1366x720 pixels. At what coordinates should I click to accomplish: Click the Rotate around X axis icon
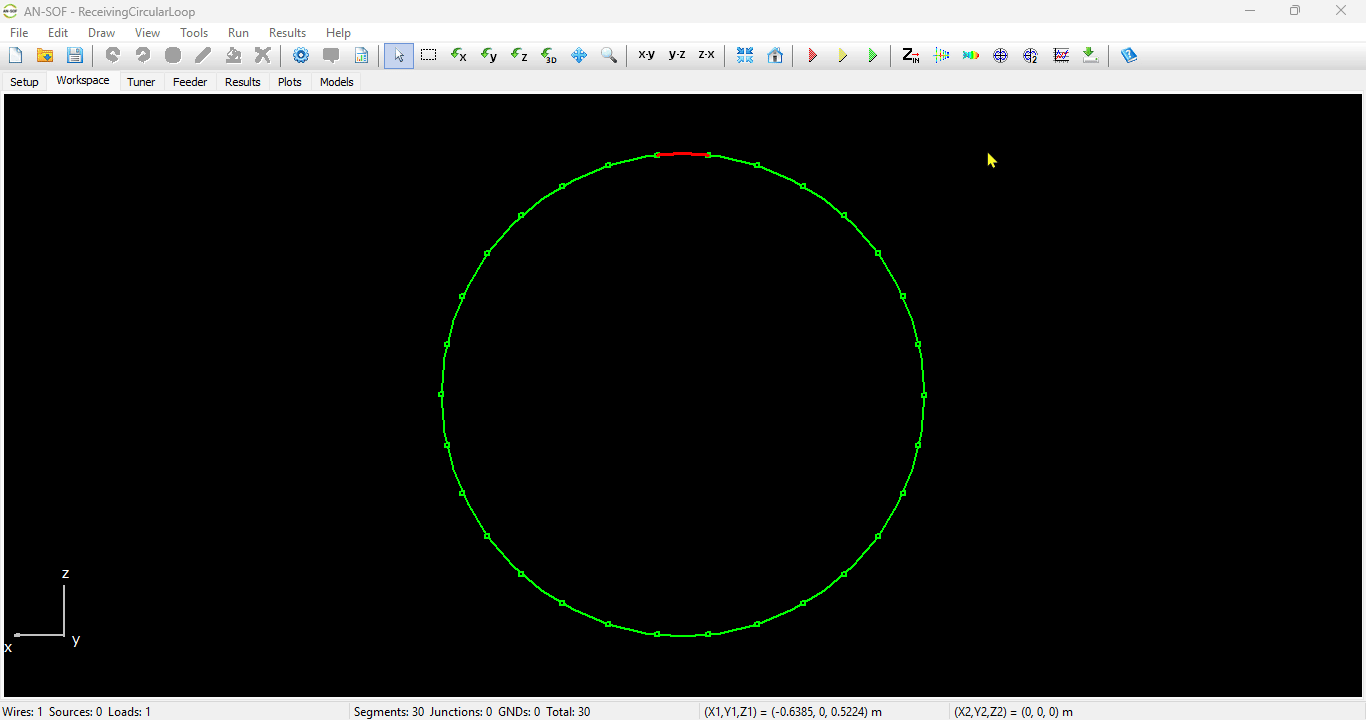click(459, 56)
